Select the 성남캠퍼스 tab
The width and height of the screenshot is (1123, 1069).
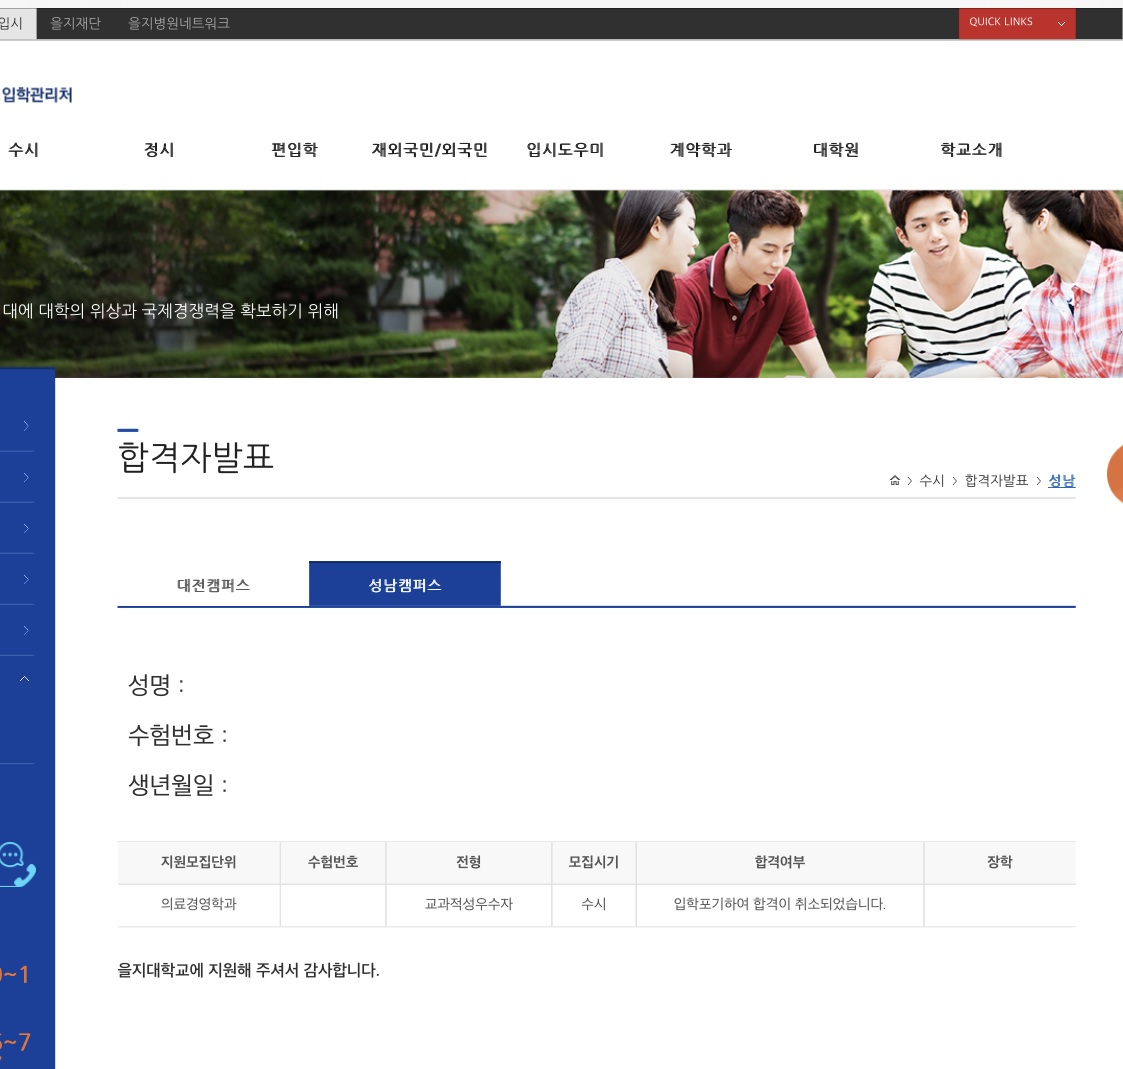click(405, 584)
